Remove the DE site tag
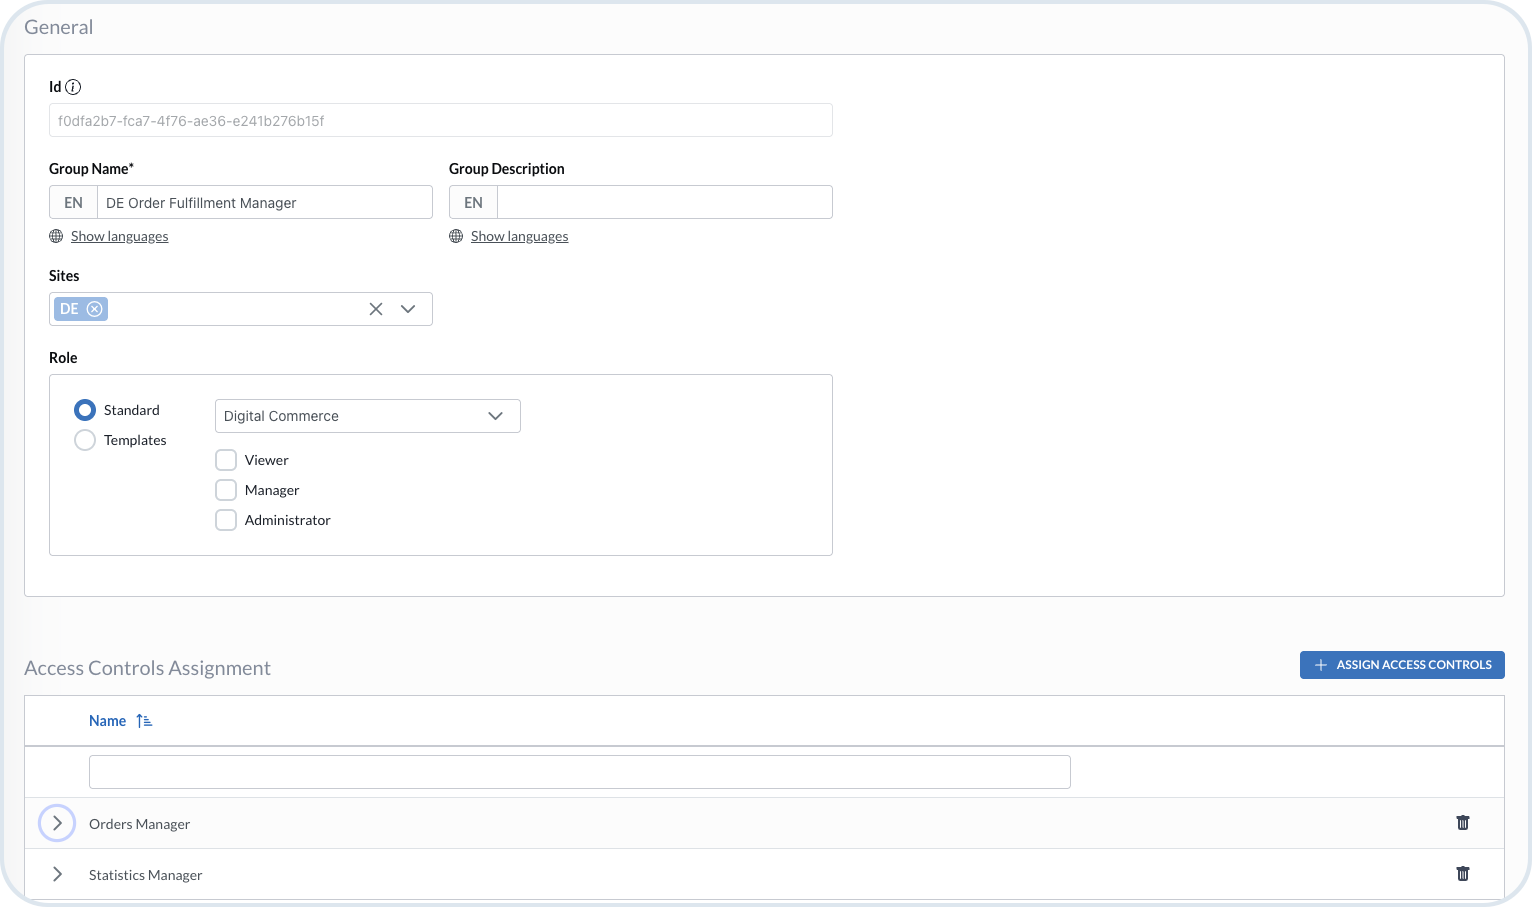The image size is (1532, 907). pyautogui.click(x=94, y=309)
